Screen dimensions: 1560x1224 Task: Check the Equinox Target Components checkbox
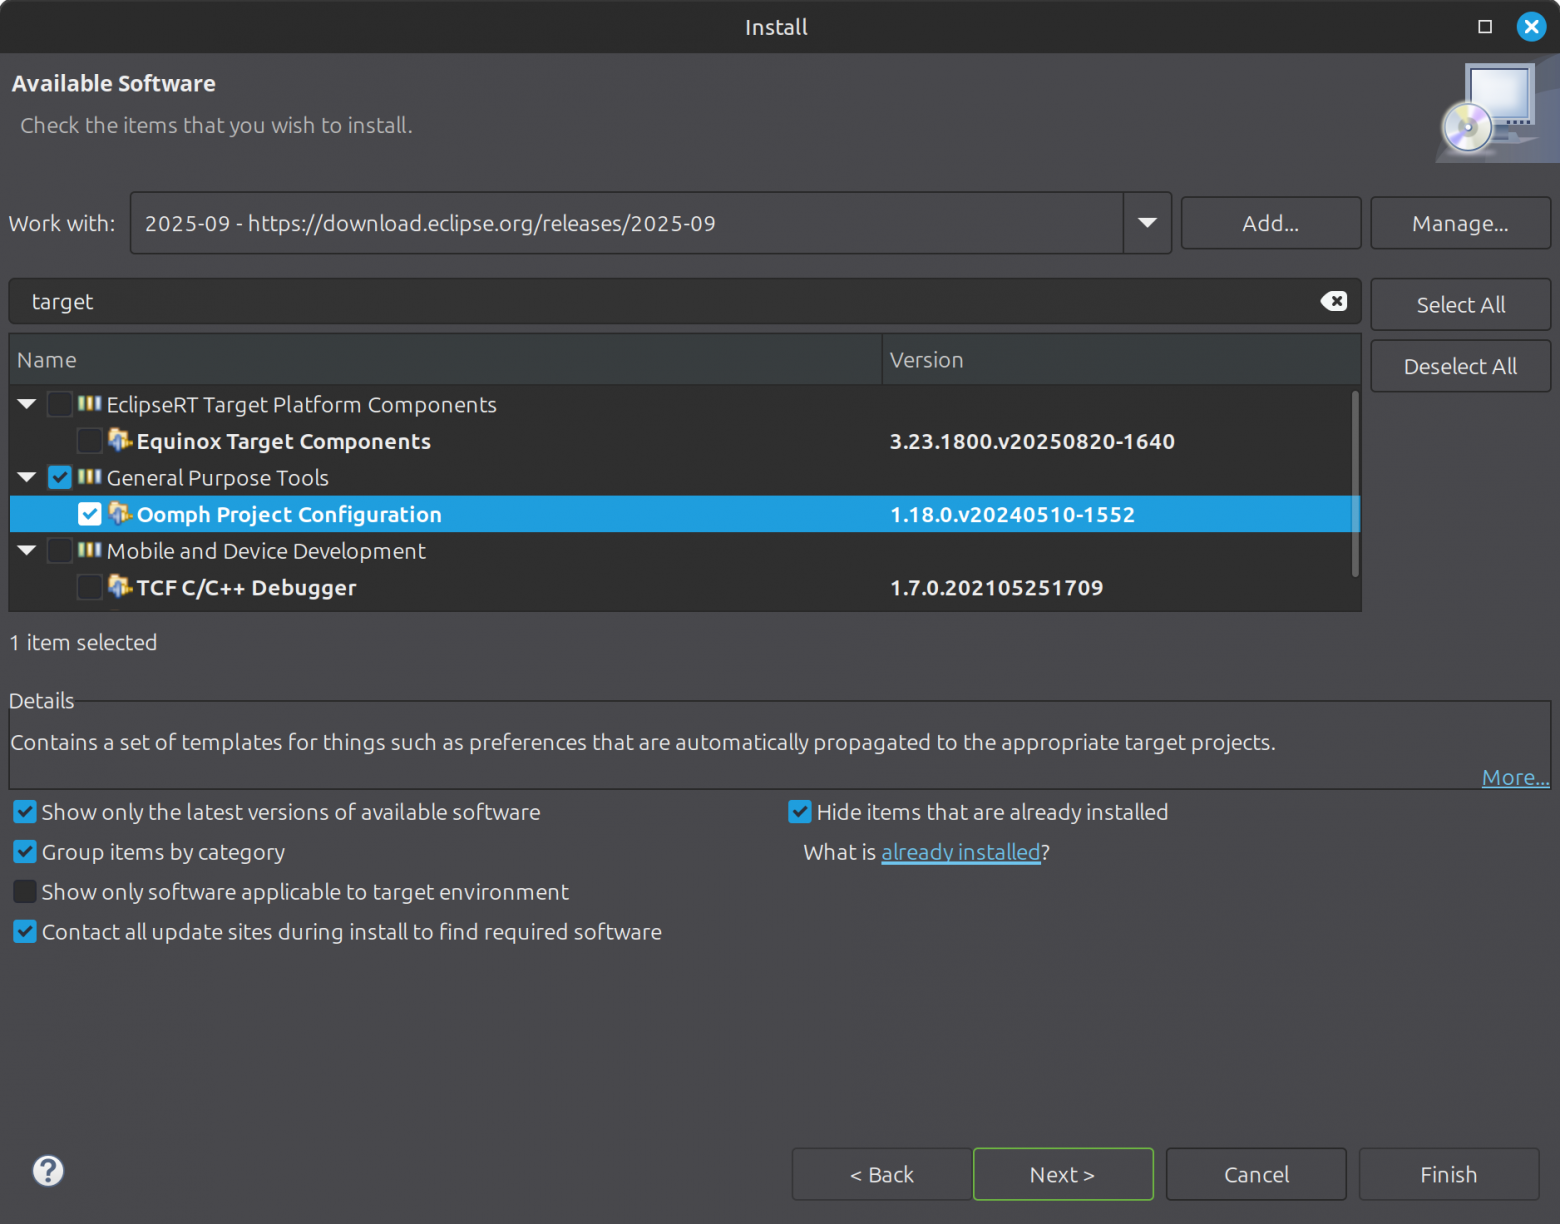pyautogui.click(x=89, y=441)
